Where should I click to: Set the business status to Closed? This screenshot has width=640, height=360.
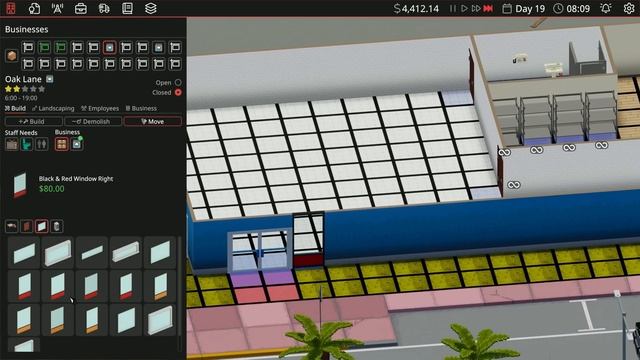click(178, 92)
